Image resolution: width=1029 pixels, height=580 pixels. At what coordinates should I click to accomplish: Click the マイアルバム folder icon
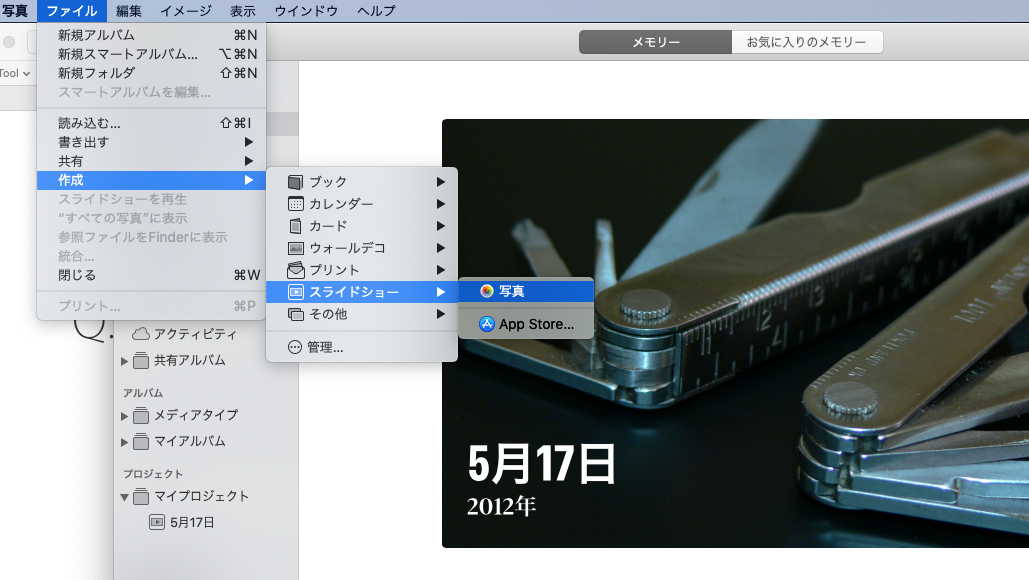[x=140, y=442]
